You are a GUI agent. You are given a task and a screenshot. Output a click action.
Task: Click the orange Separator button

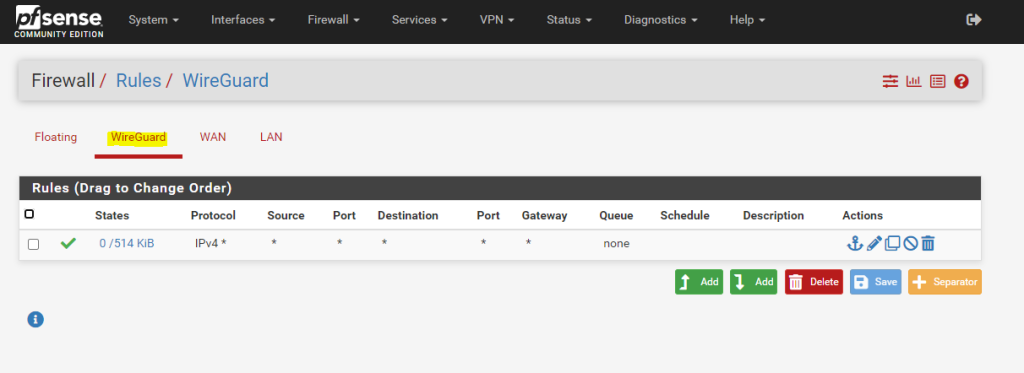pyautogui.click(x=944, y=282)
